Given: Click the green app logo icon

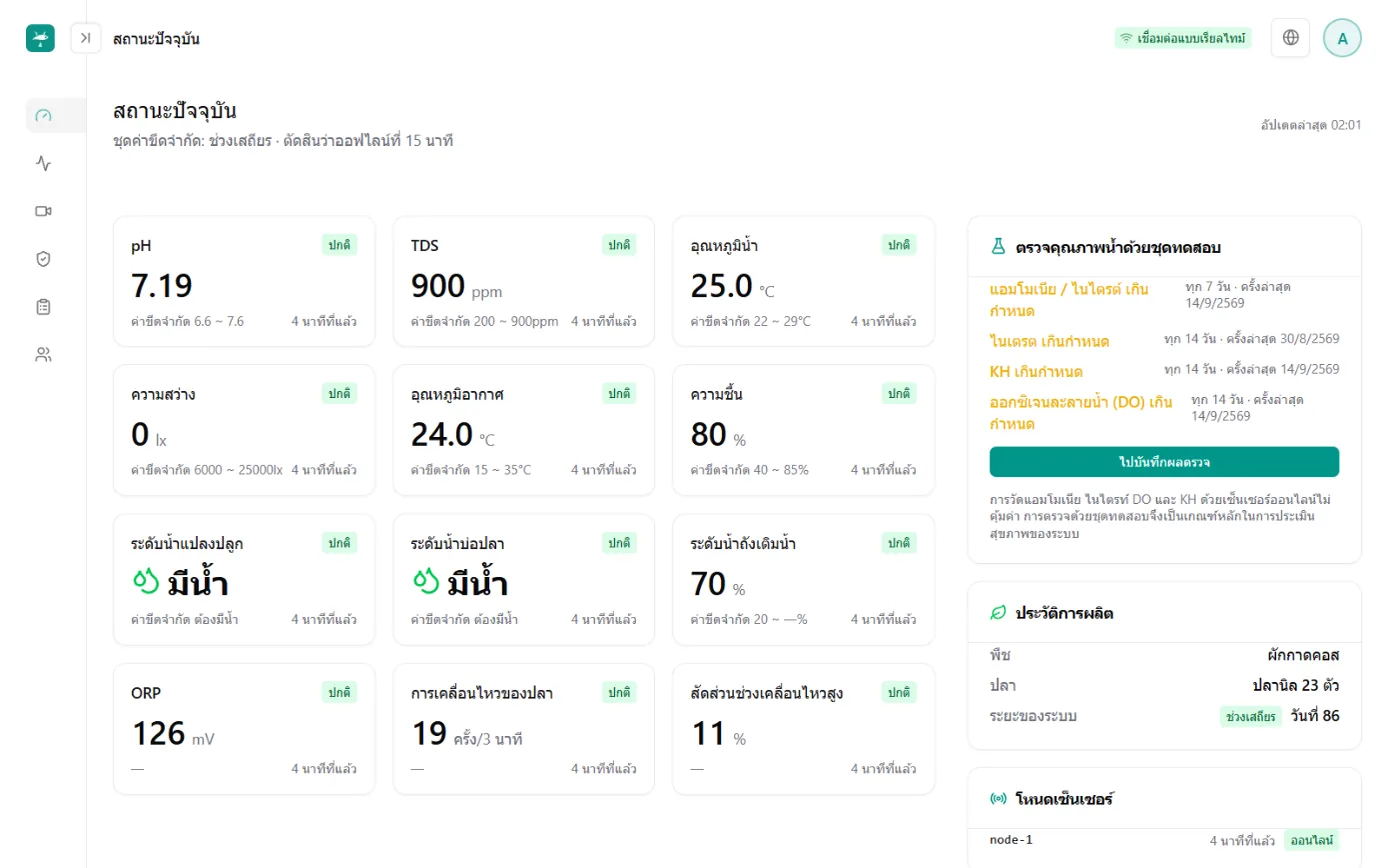Looking at the screenshot, I should click(40, 38).
